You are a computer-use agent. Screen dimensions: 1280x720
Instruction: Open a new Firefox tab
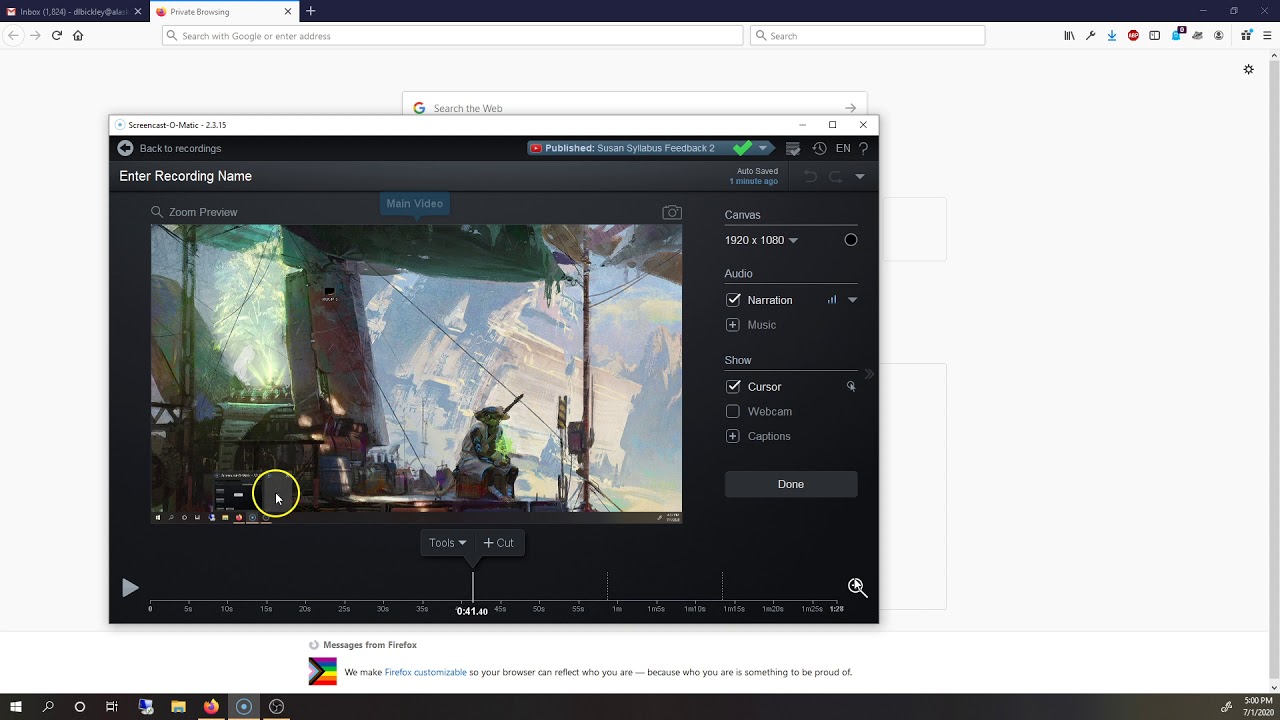pyautogui.click(x=311, y=11)
